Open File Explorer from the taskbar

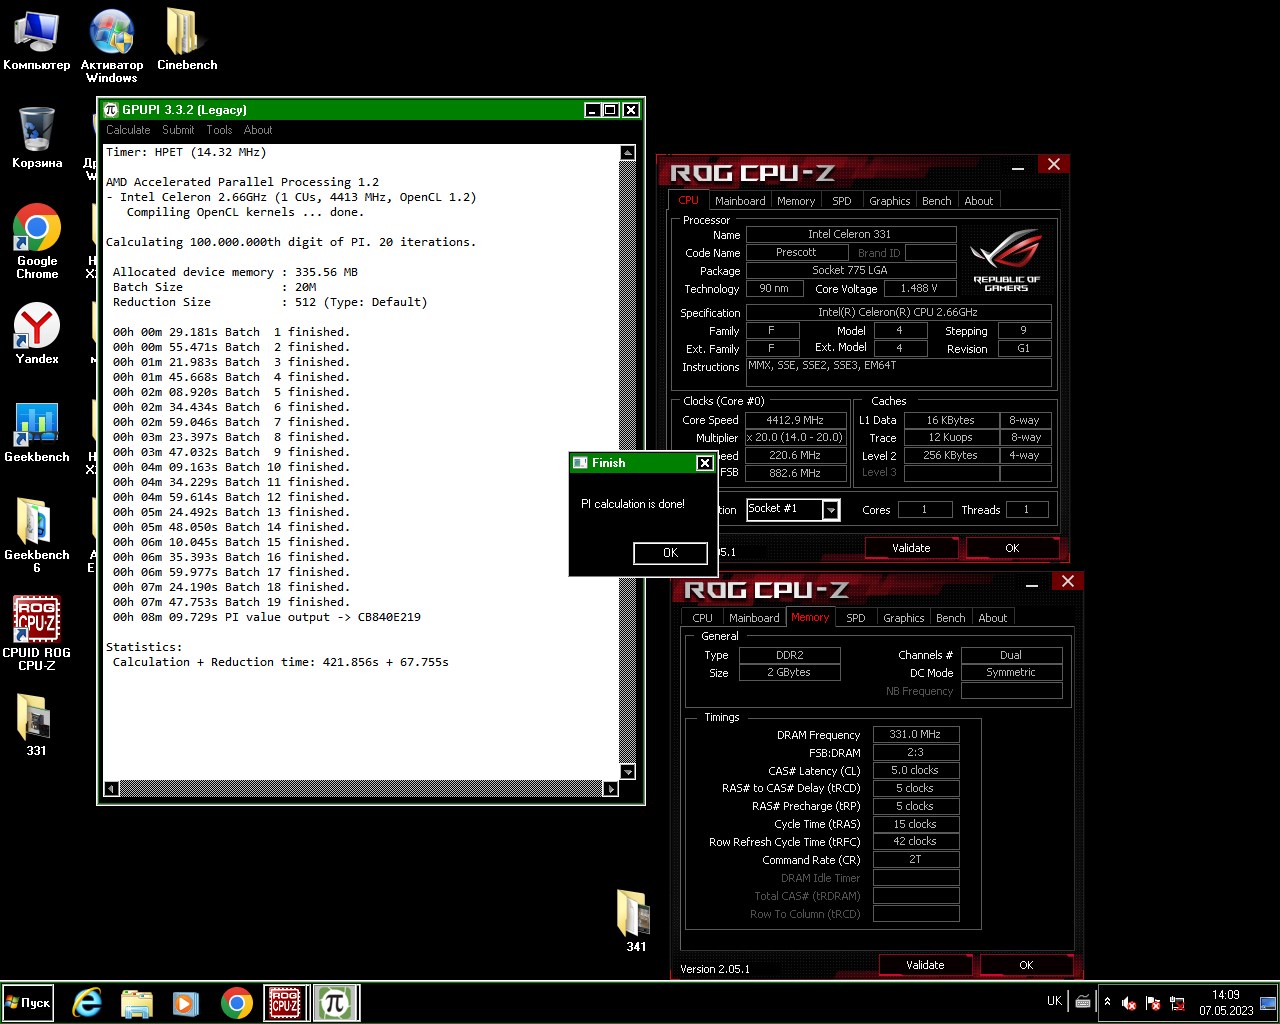[x=137, y=1003]
